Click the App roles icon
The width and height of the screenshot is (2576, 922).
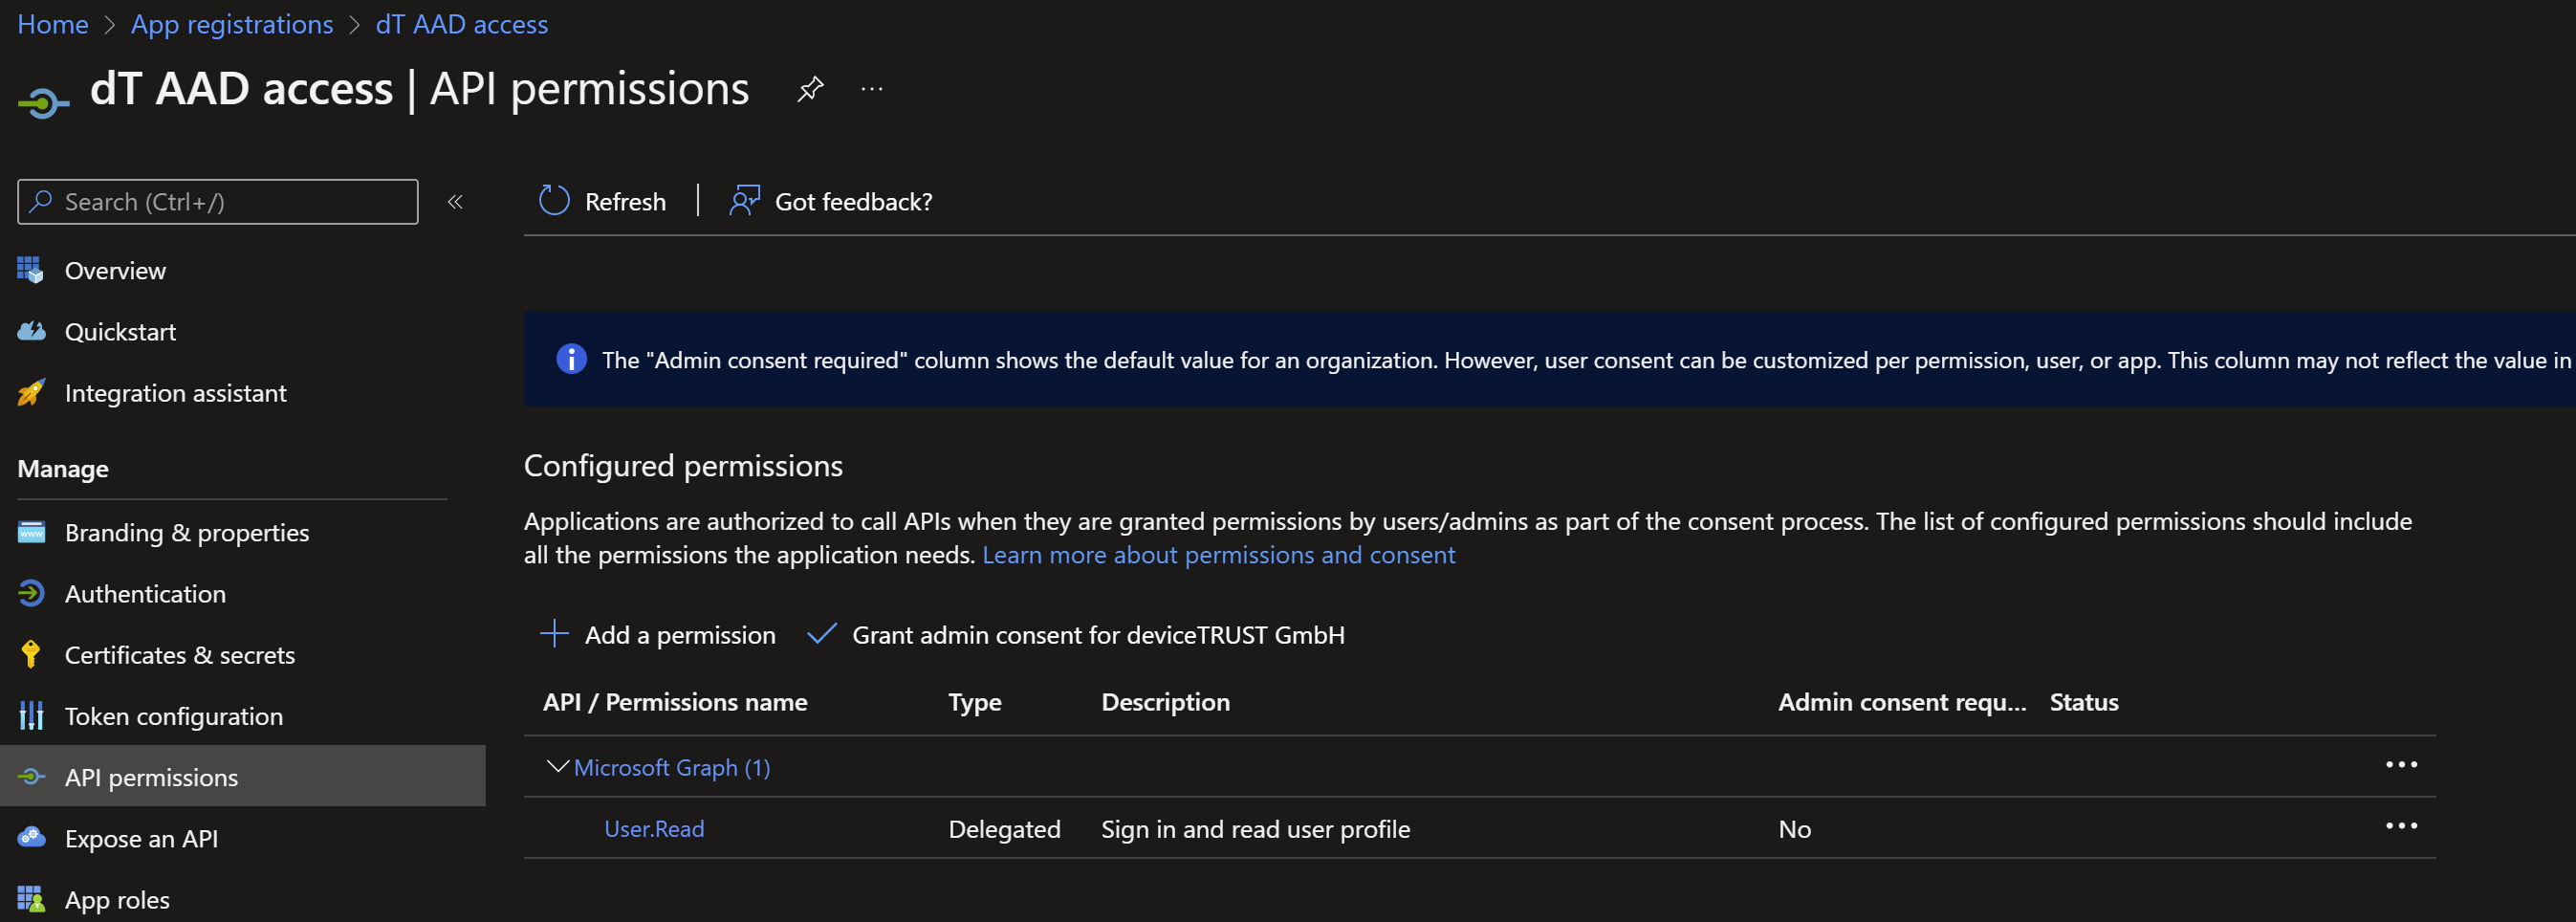(31, 899)
